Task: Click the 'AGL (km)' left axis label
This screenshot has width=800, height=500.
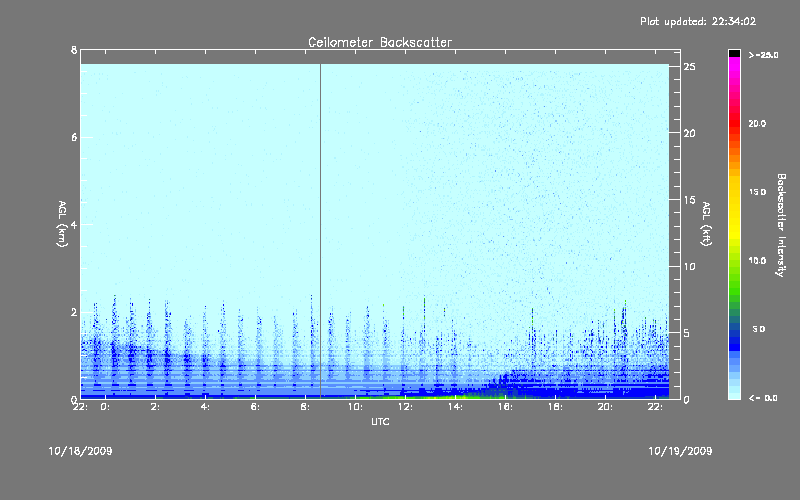Action: click(62, 224)
